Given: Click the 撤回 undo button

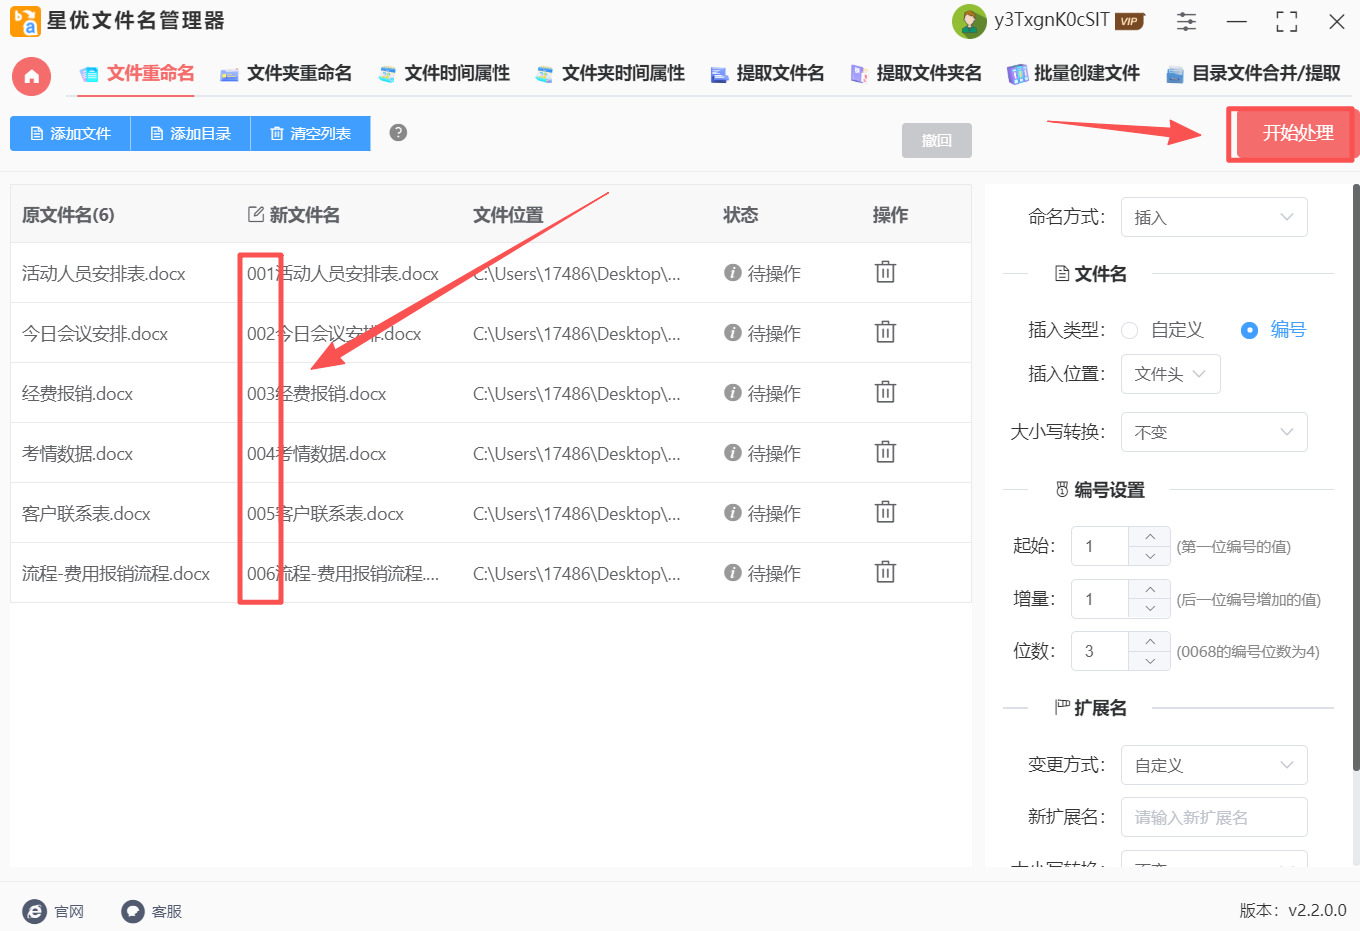Looking at the screenshot, I should 937,141.
